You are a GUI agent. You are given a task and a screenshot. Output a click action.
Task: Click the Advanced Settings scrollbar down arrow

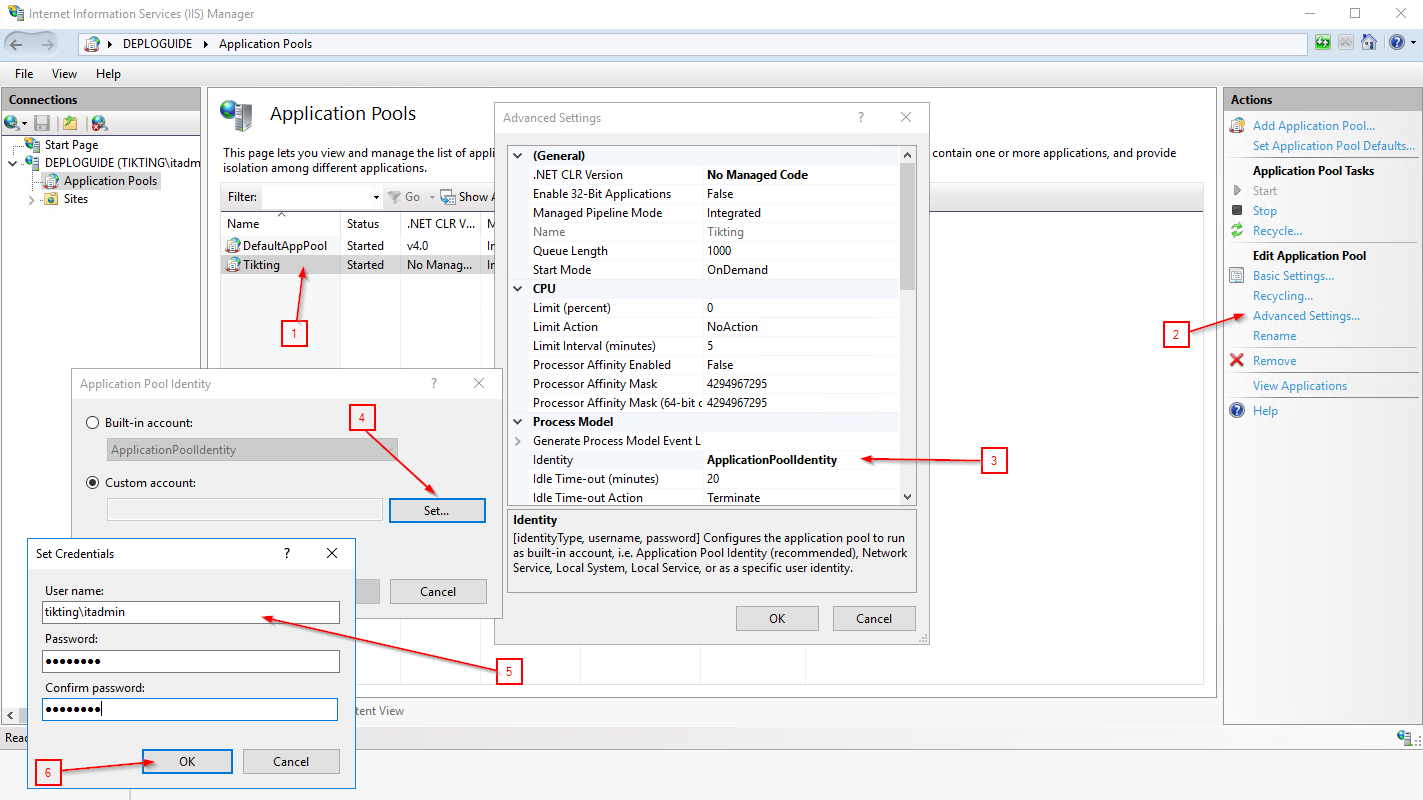pos(907,496)
